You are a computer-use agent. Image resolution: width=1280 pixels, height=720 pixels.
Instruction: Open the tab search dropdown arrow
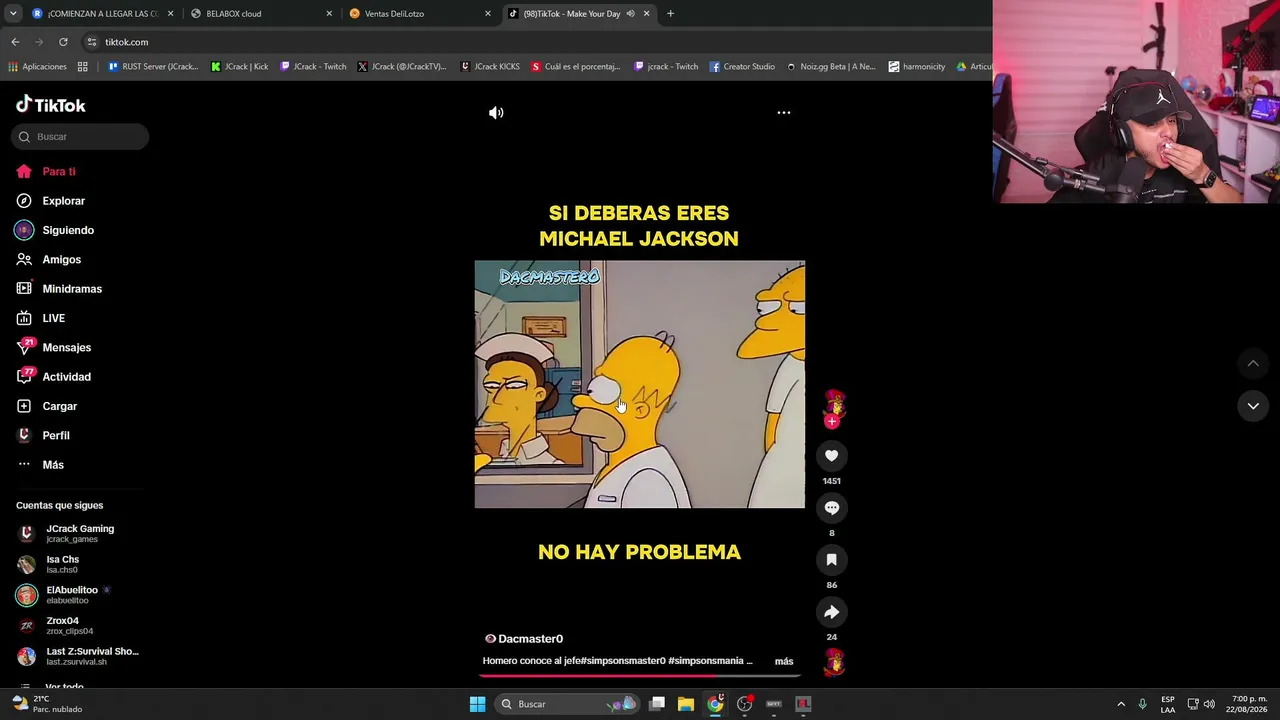[x=13, y=14]
